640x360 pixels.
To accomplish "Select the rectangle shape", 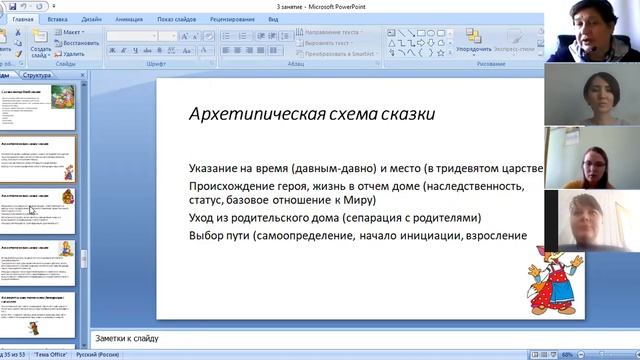I will click(x=421, y=33).
